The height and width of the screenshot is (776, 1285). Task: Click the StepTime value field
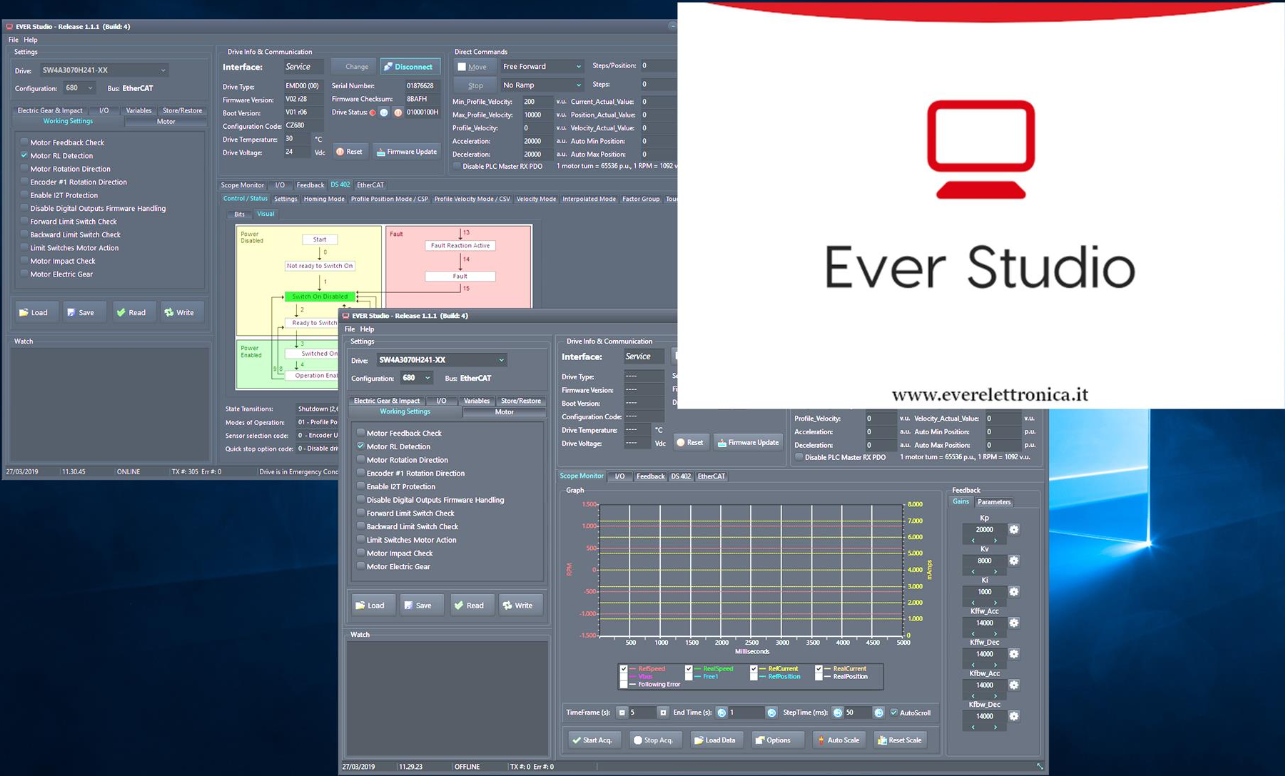pos(858,713)
